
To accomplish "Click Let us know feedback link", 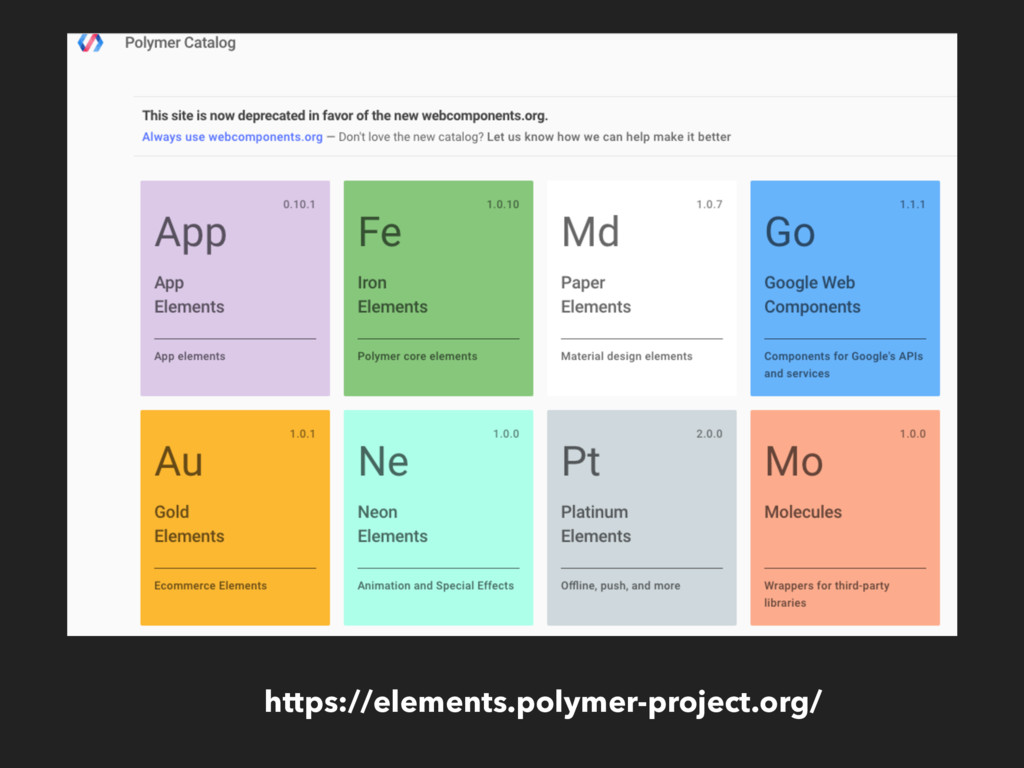I will click(609, 137).
